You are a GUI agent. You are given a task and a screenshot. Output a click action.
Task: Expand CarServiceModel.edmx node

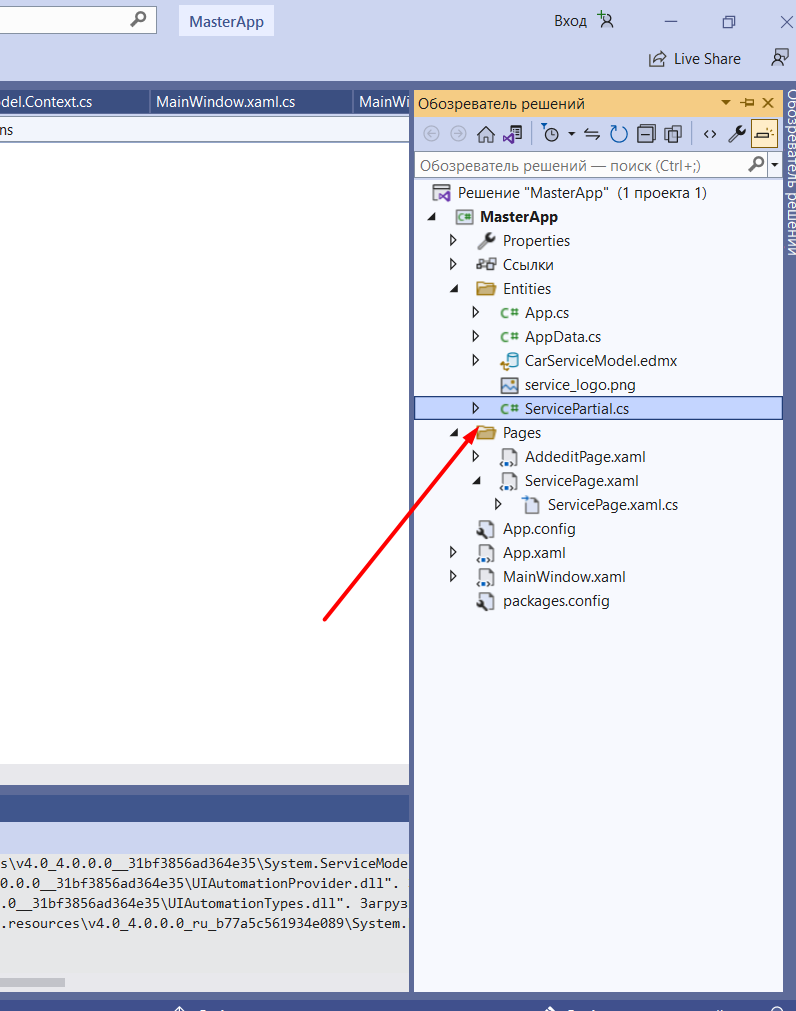click(476, 360)
